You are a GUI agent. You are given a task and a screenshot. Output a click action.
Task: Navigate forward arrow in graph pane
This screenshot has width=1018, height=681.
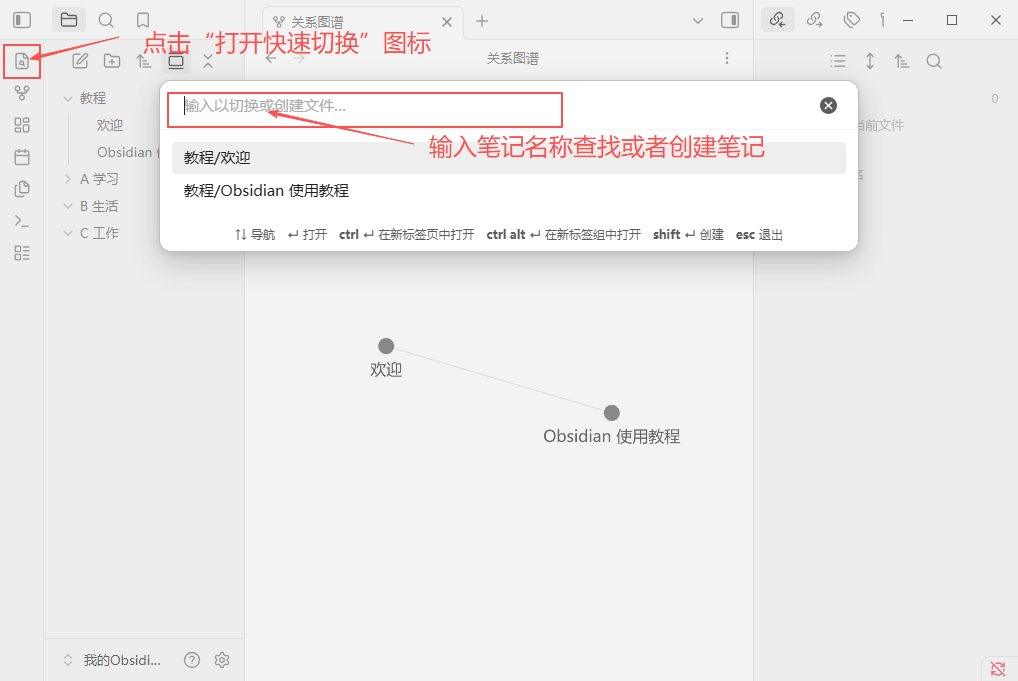click(299, 59)
